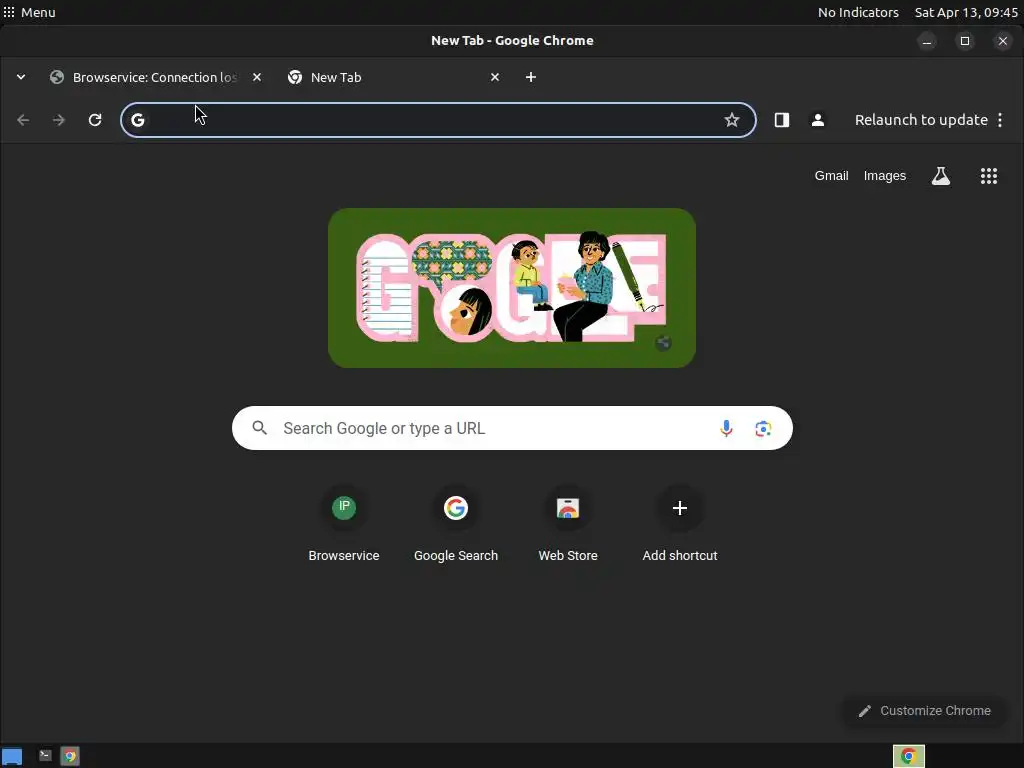This screenshot has height=768, width=1024.
Task: Go back with the back arrow
Action: pyautogui.click(x=23, y=120)
